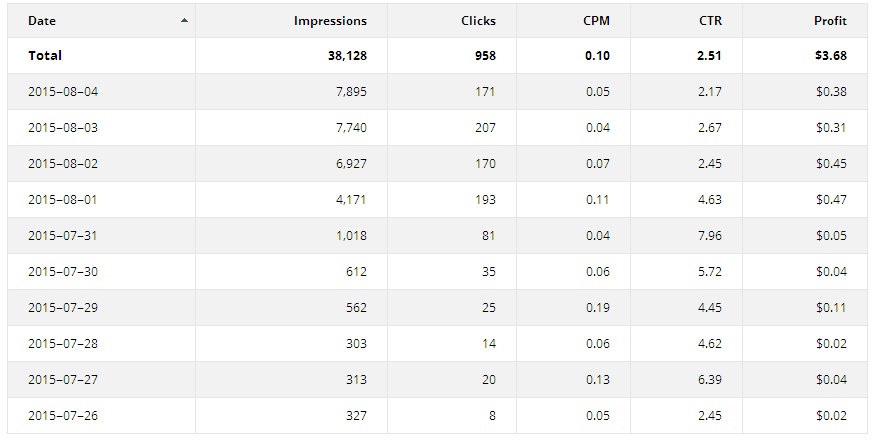This screenshot has width=878, height=443.
Task: Click the 2015-07-29 date entry
Action: click(63, 307)
